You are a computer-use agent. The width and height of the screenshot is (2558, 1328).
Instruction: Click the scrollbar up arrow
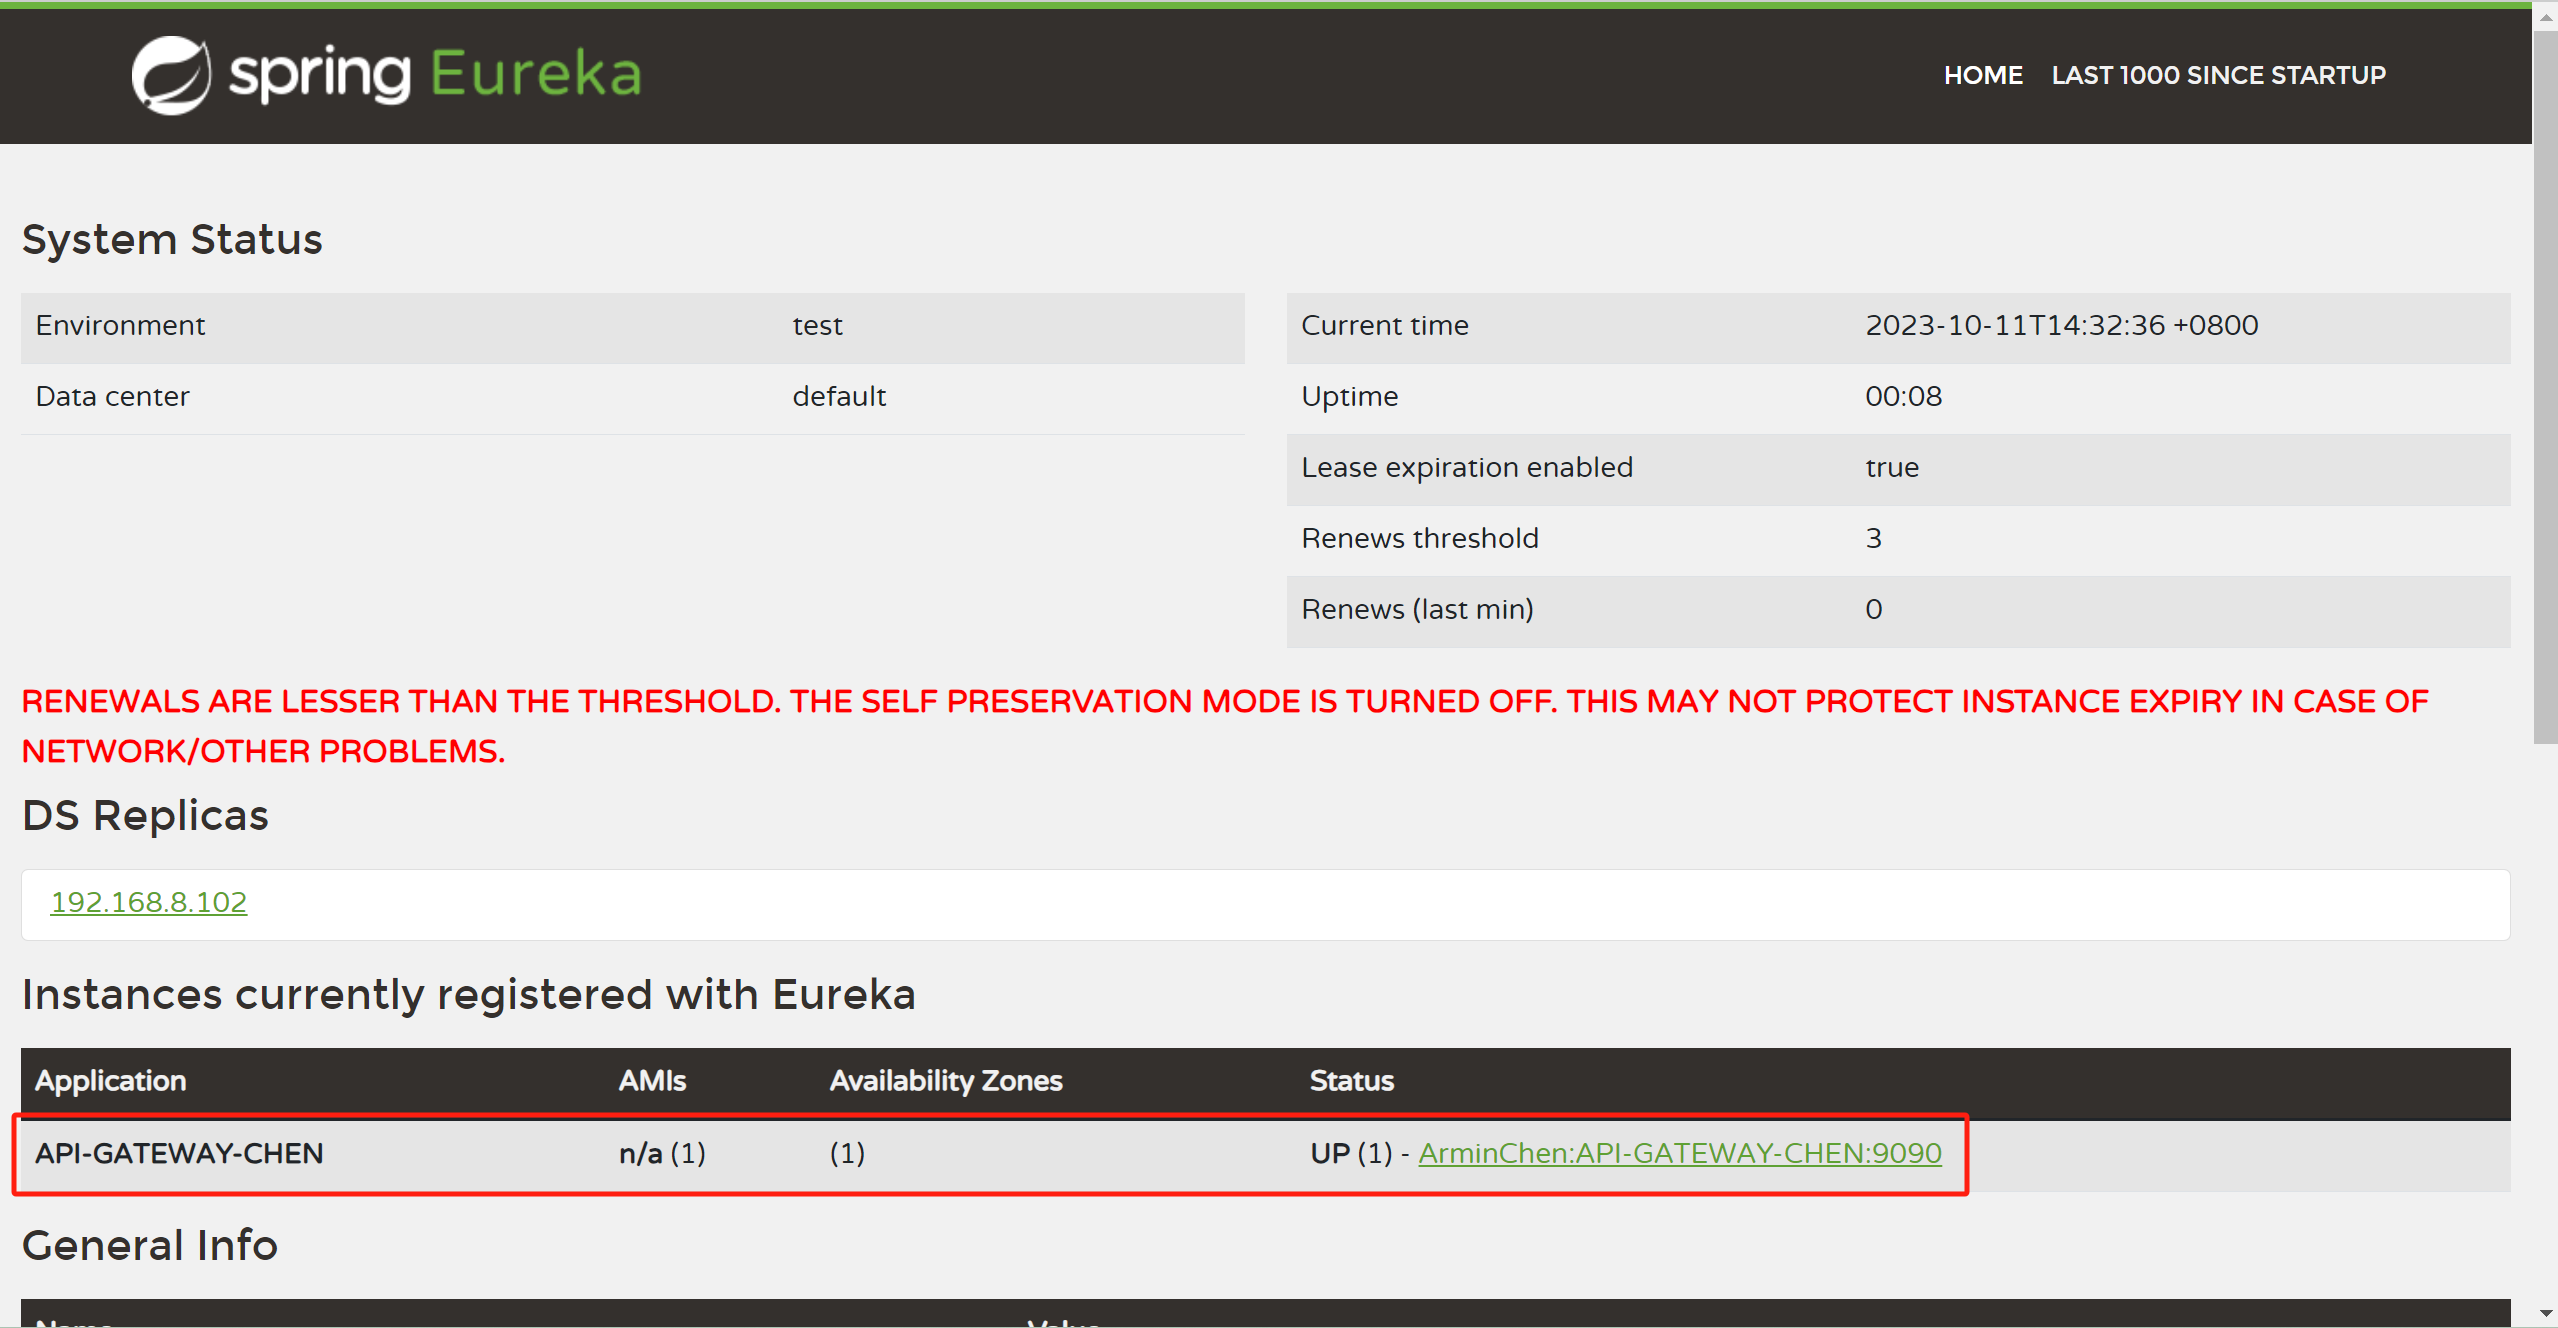coord(2545,16)
